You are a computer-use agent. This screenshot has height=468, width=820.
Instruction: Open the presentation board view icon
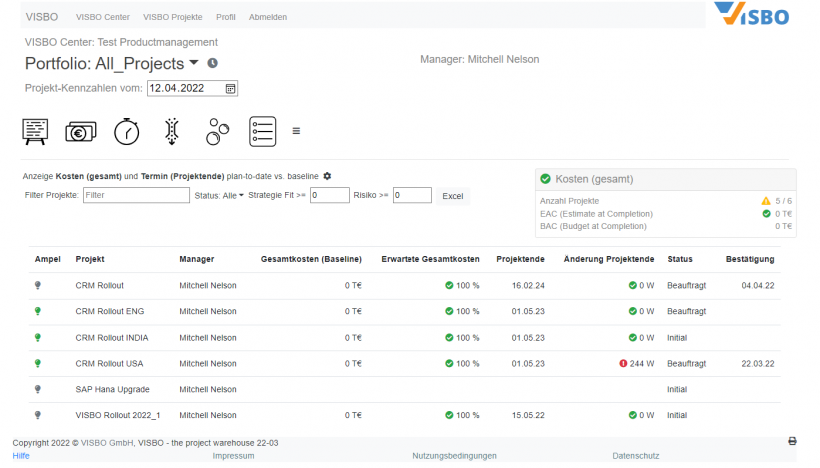pyautogui.click(x=35, y=131)
